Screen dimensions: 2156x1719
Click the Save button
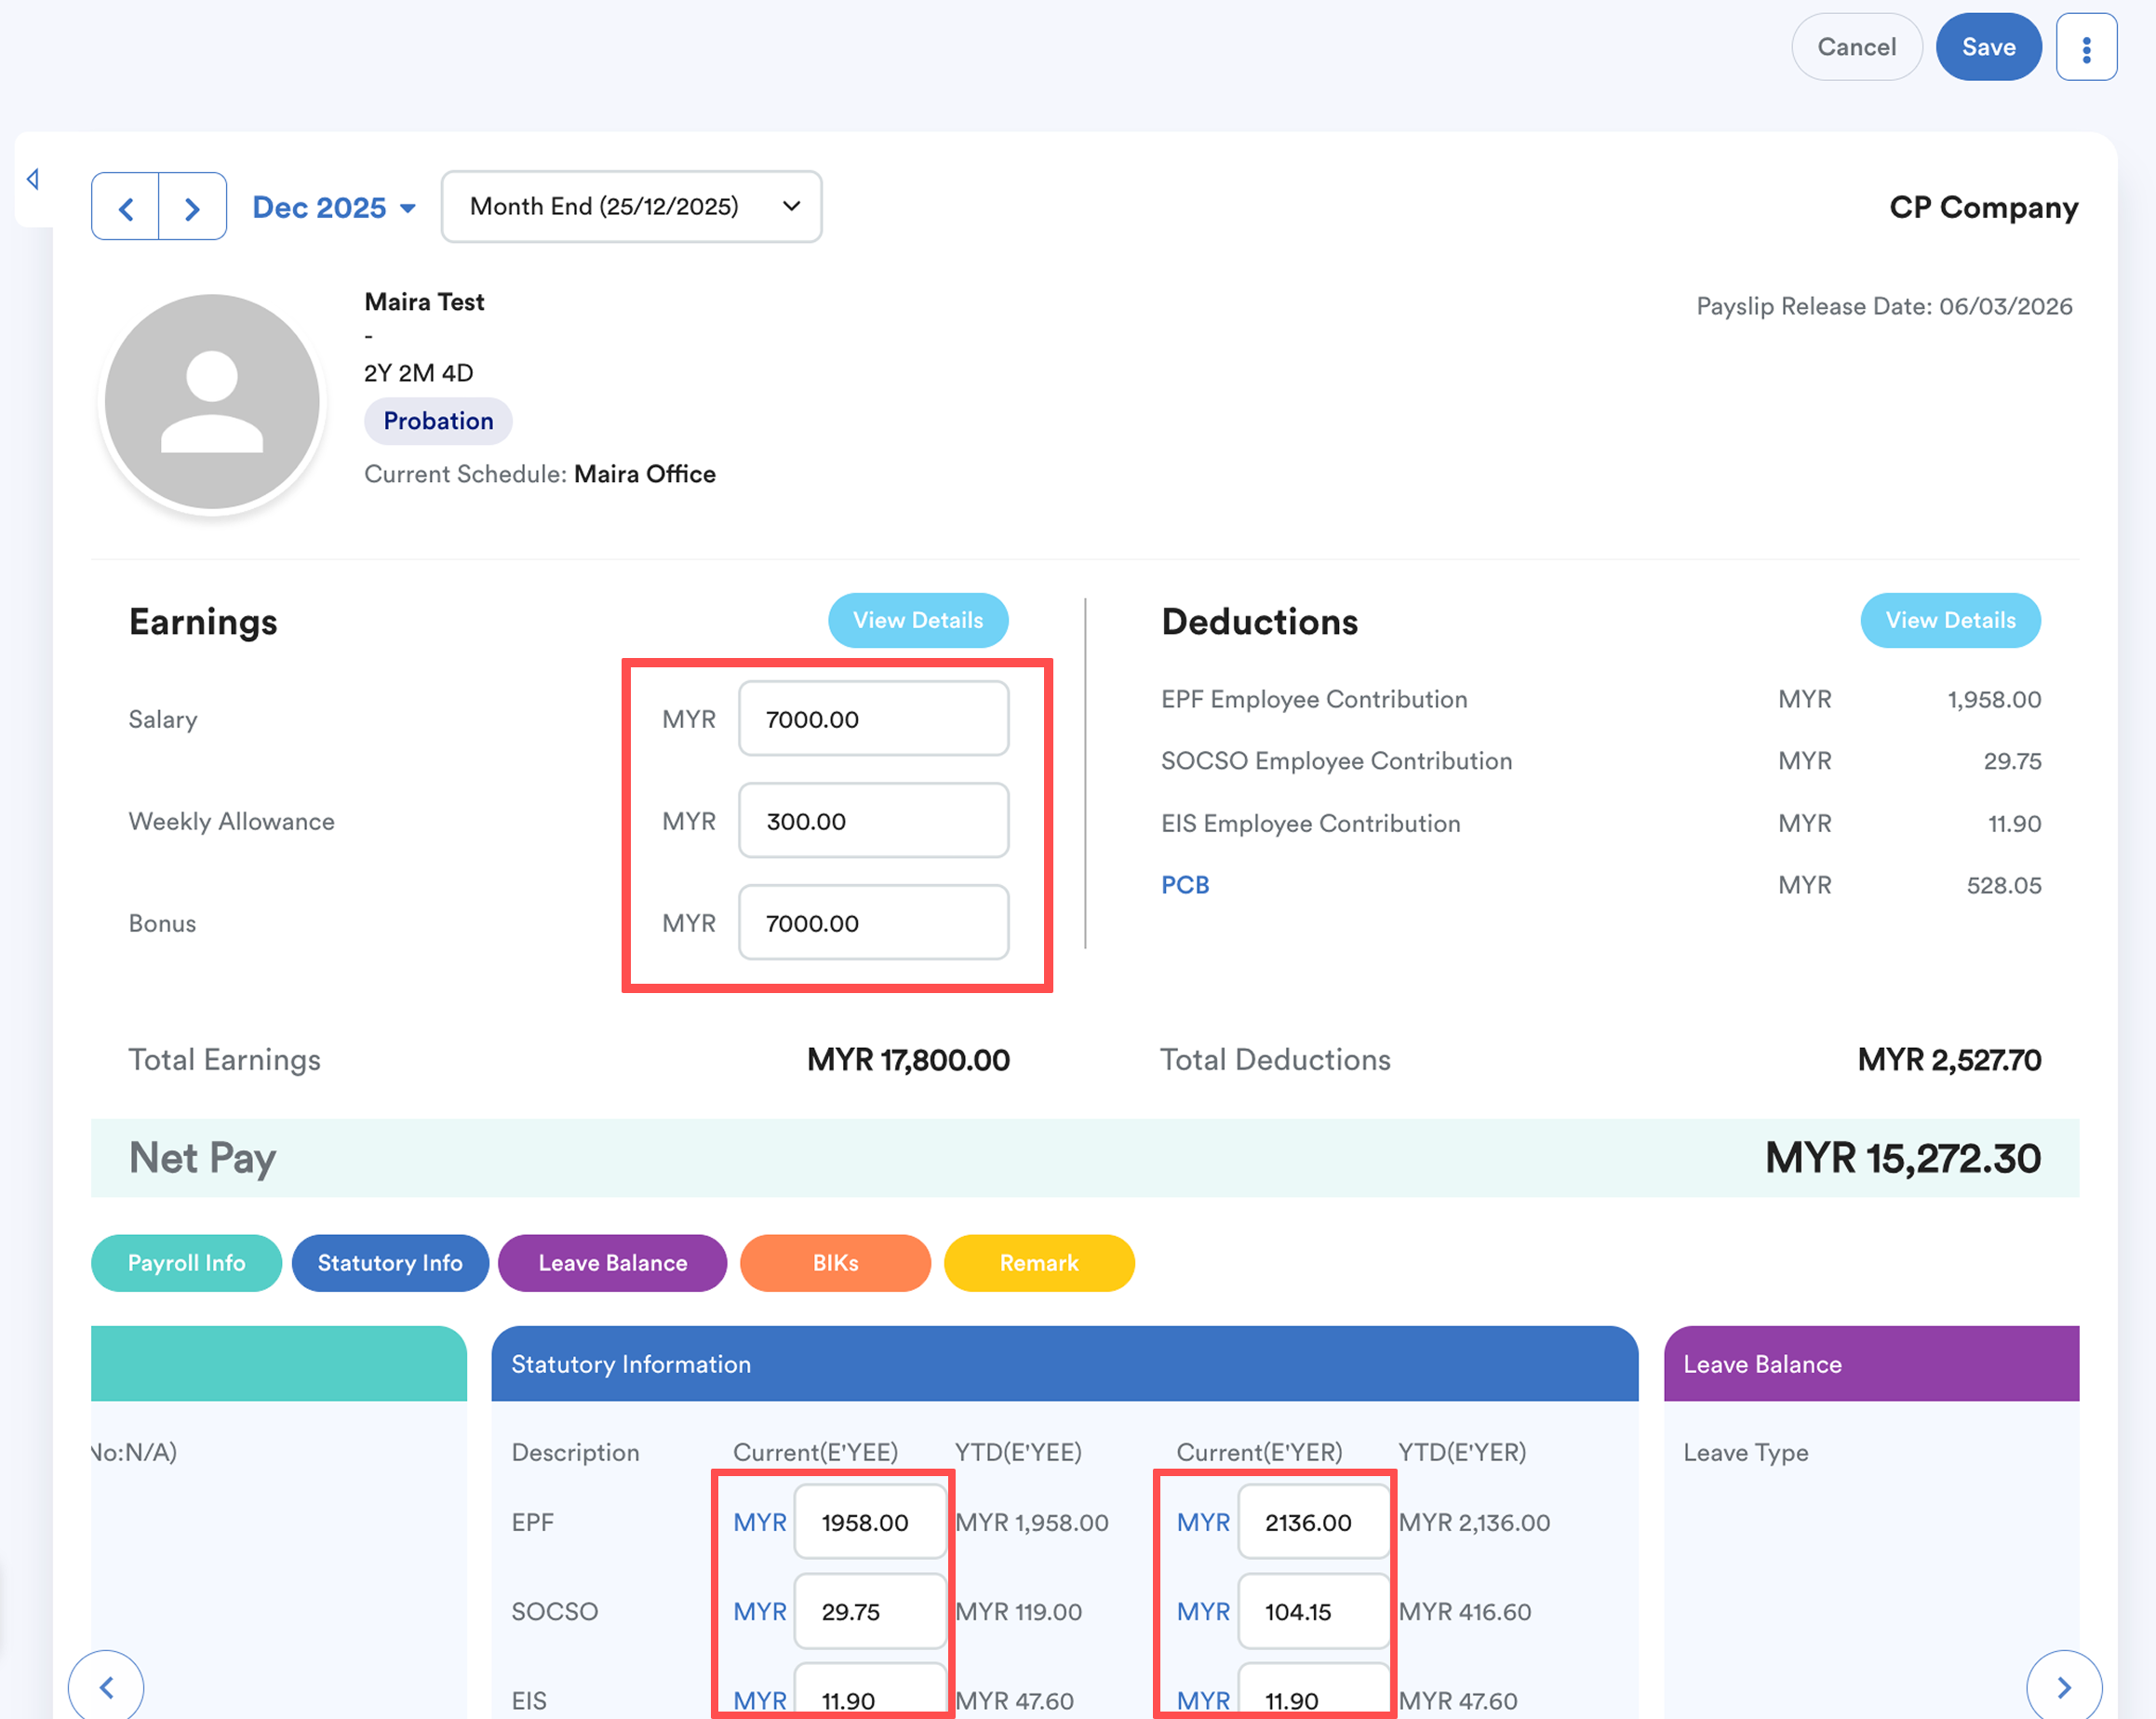1987,47
